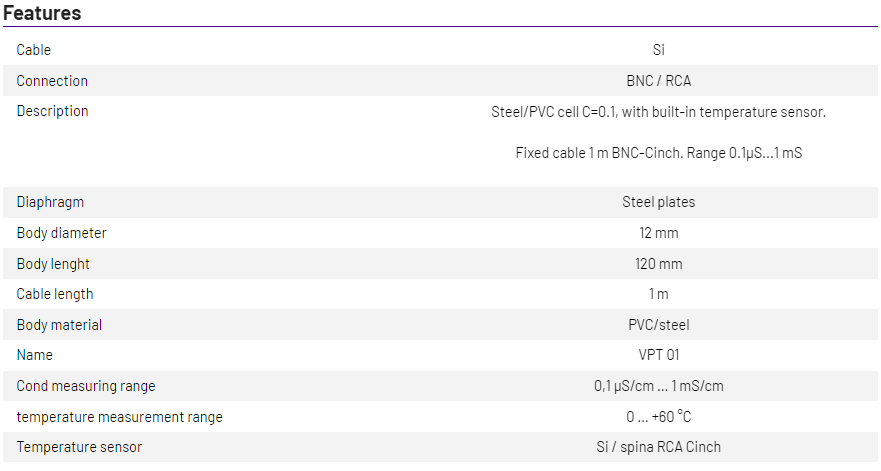The height and width of the screenshot is (471, 881).
Task: Select the 12 mm diameter value
Action: pyautogui.click(x=658, y=233)
